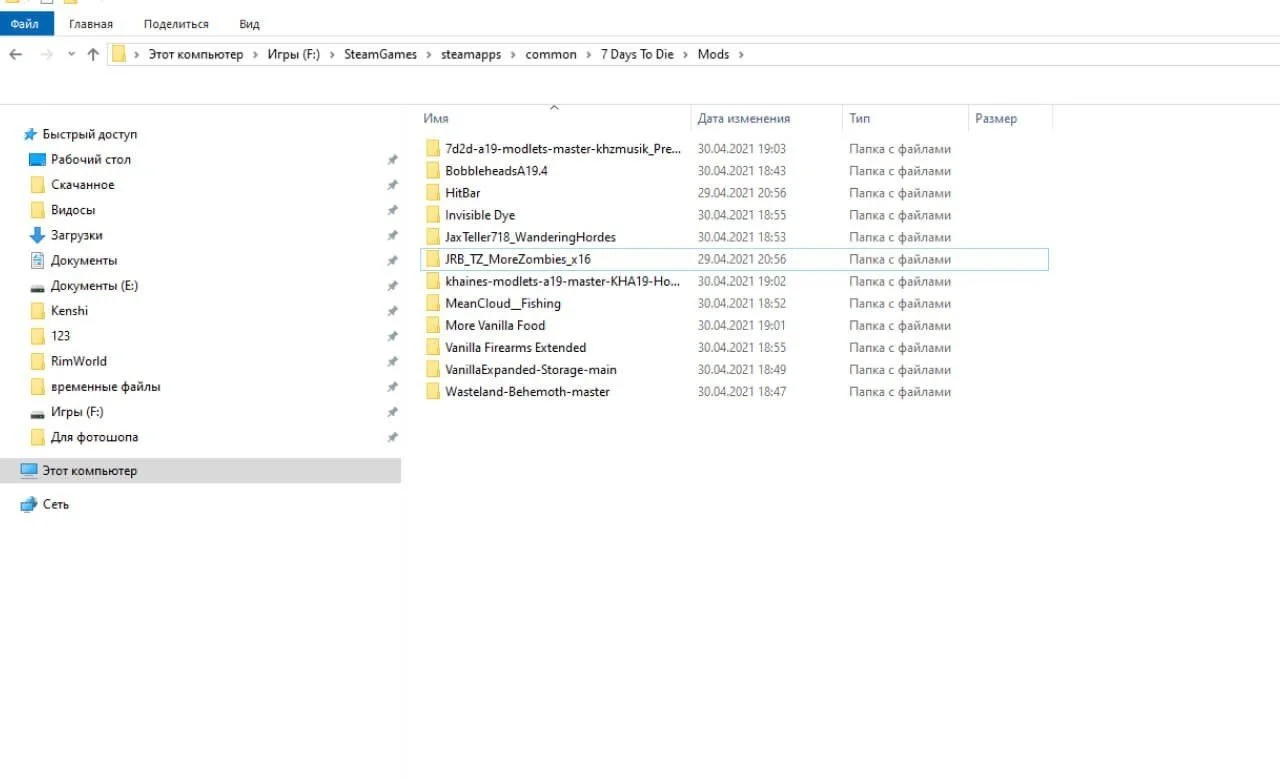The image size is (1280, 780).
Task: Click the Forward navigation arrow
Action: [46, 54]
